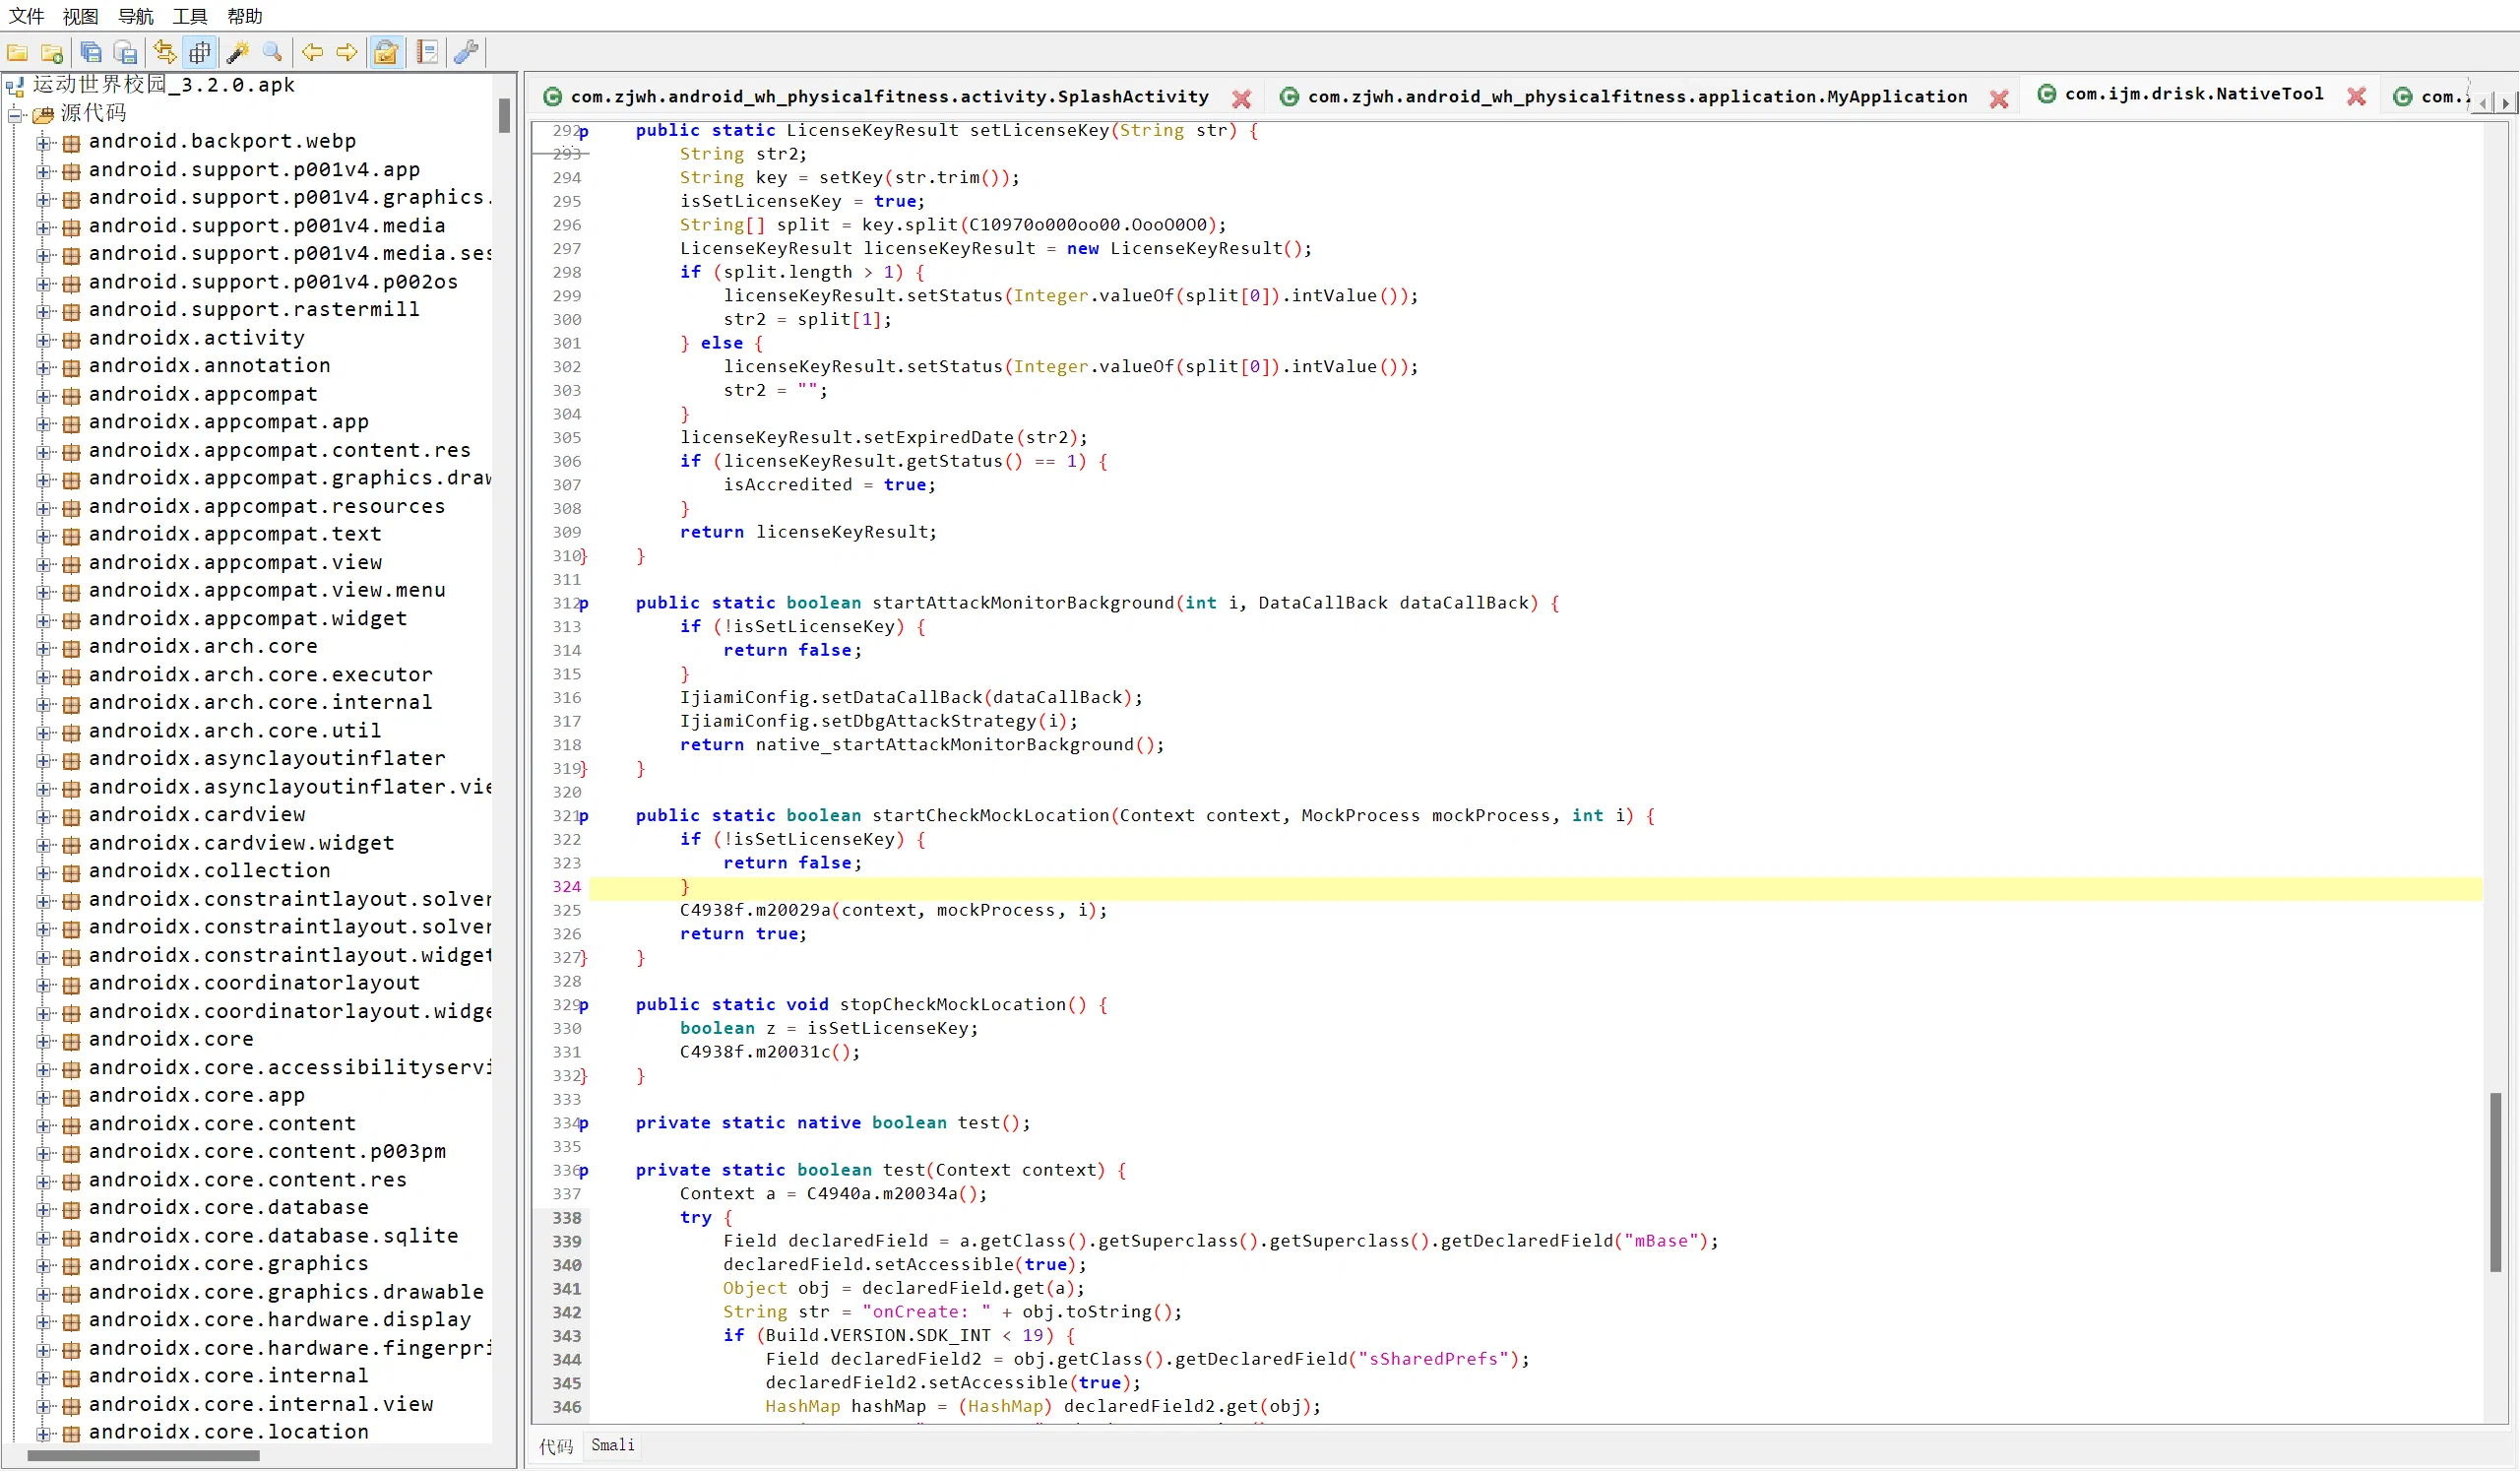Switch to the Smali view tab
2520x1471 pixels.
613,1445
